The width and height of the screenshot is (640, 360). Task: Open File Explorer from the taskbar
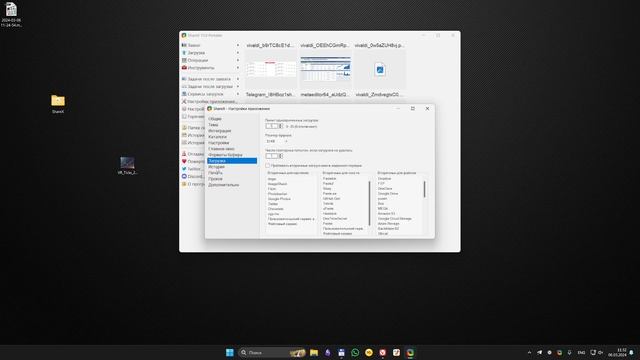point(314,353)
